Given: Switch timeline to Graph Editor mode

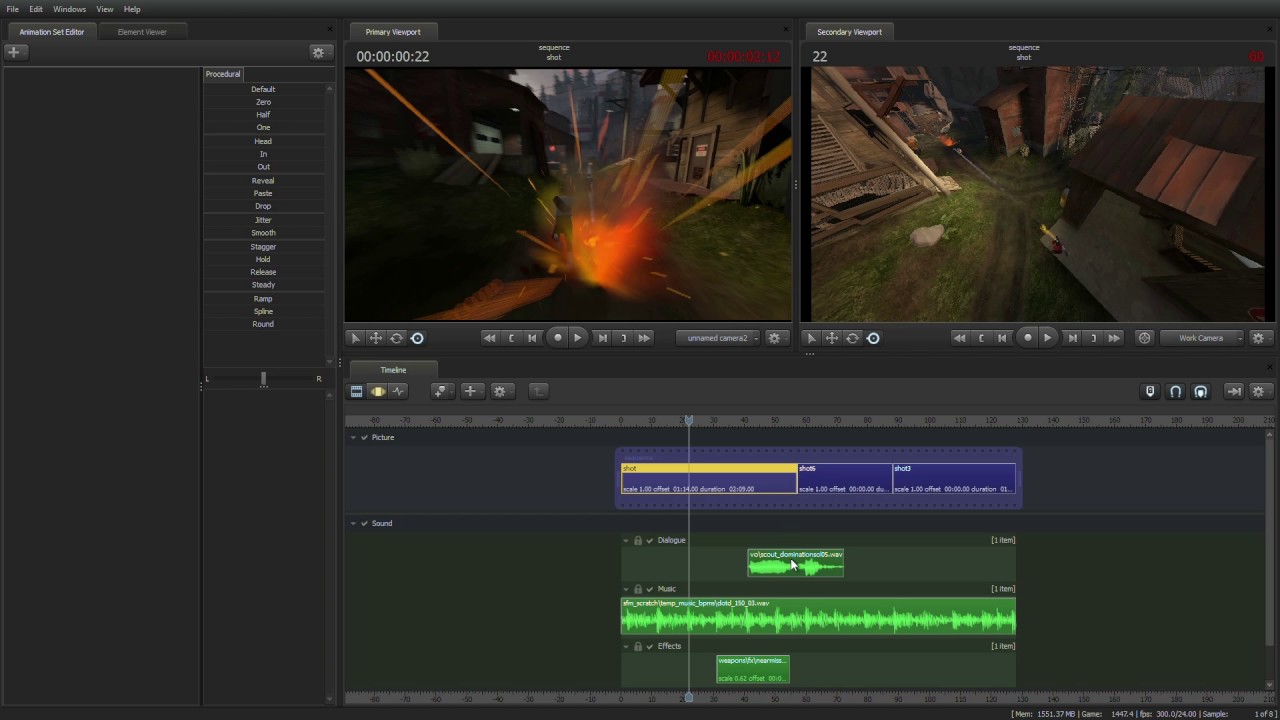Looking at the screenshot, I should (x=399, y=391).
